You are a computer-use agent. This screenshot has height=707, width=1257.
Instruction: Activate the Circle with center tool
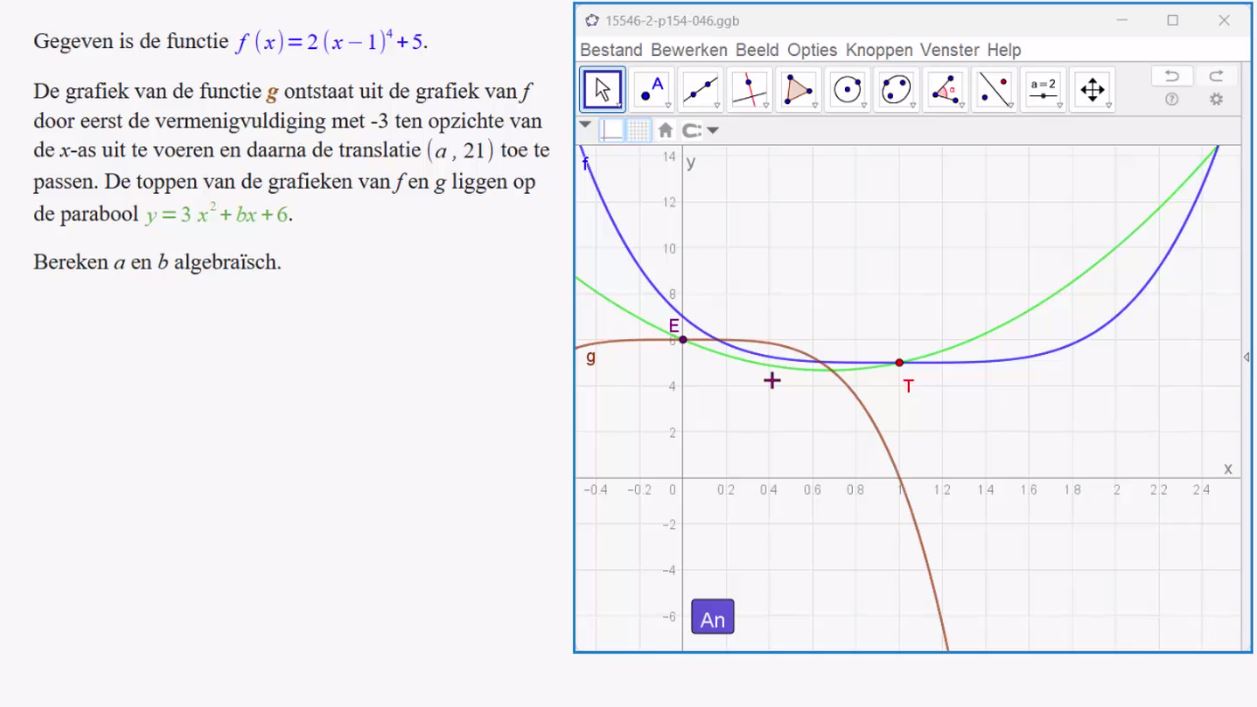tap(848, 90)
